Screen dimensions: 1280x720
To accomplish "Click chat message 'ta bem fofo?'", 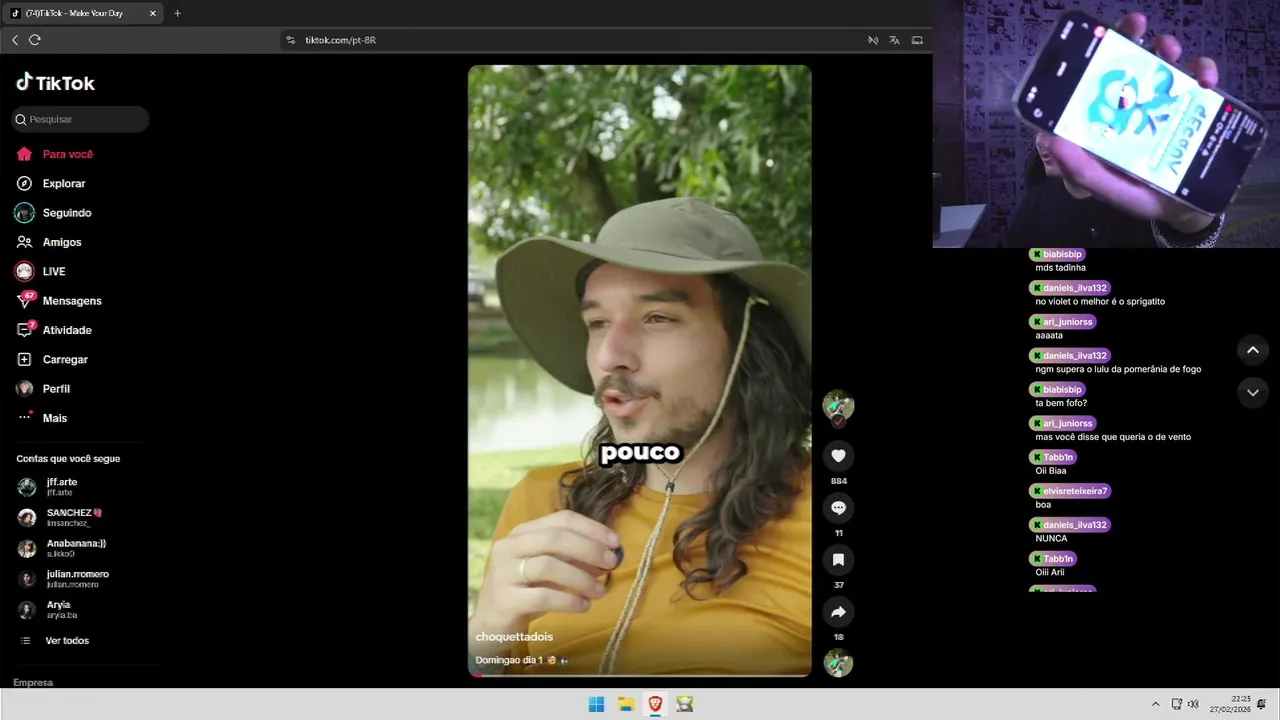I will [x=1061, y=403].
